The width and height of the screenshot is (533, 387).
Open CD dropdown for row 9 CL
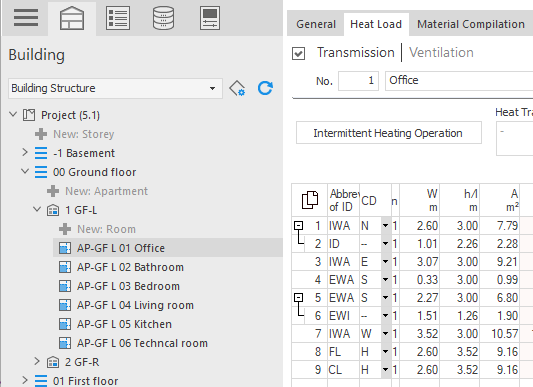click(385, 370)
